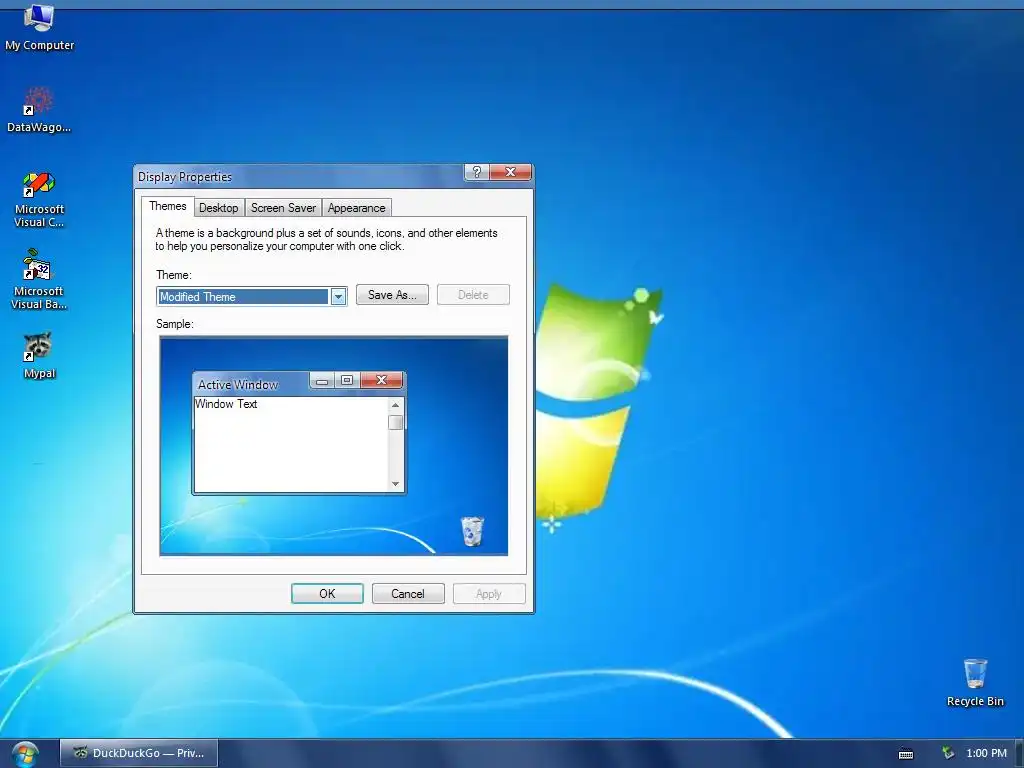Viewport: 1024px width, 768px height.
Task: Click the Display Properties title bar
Action: point(299,176)
